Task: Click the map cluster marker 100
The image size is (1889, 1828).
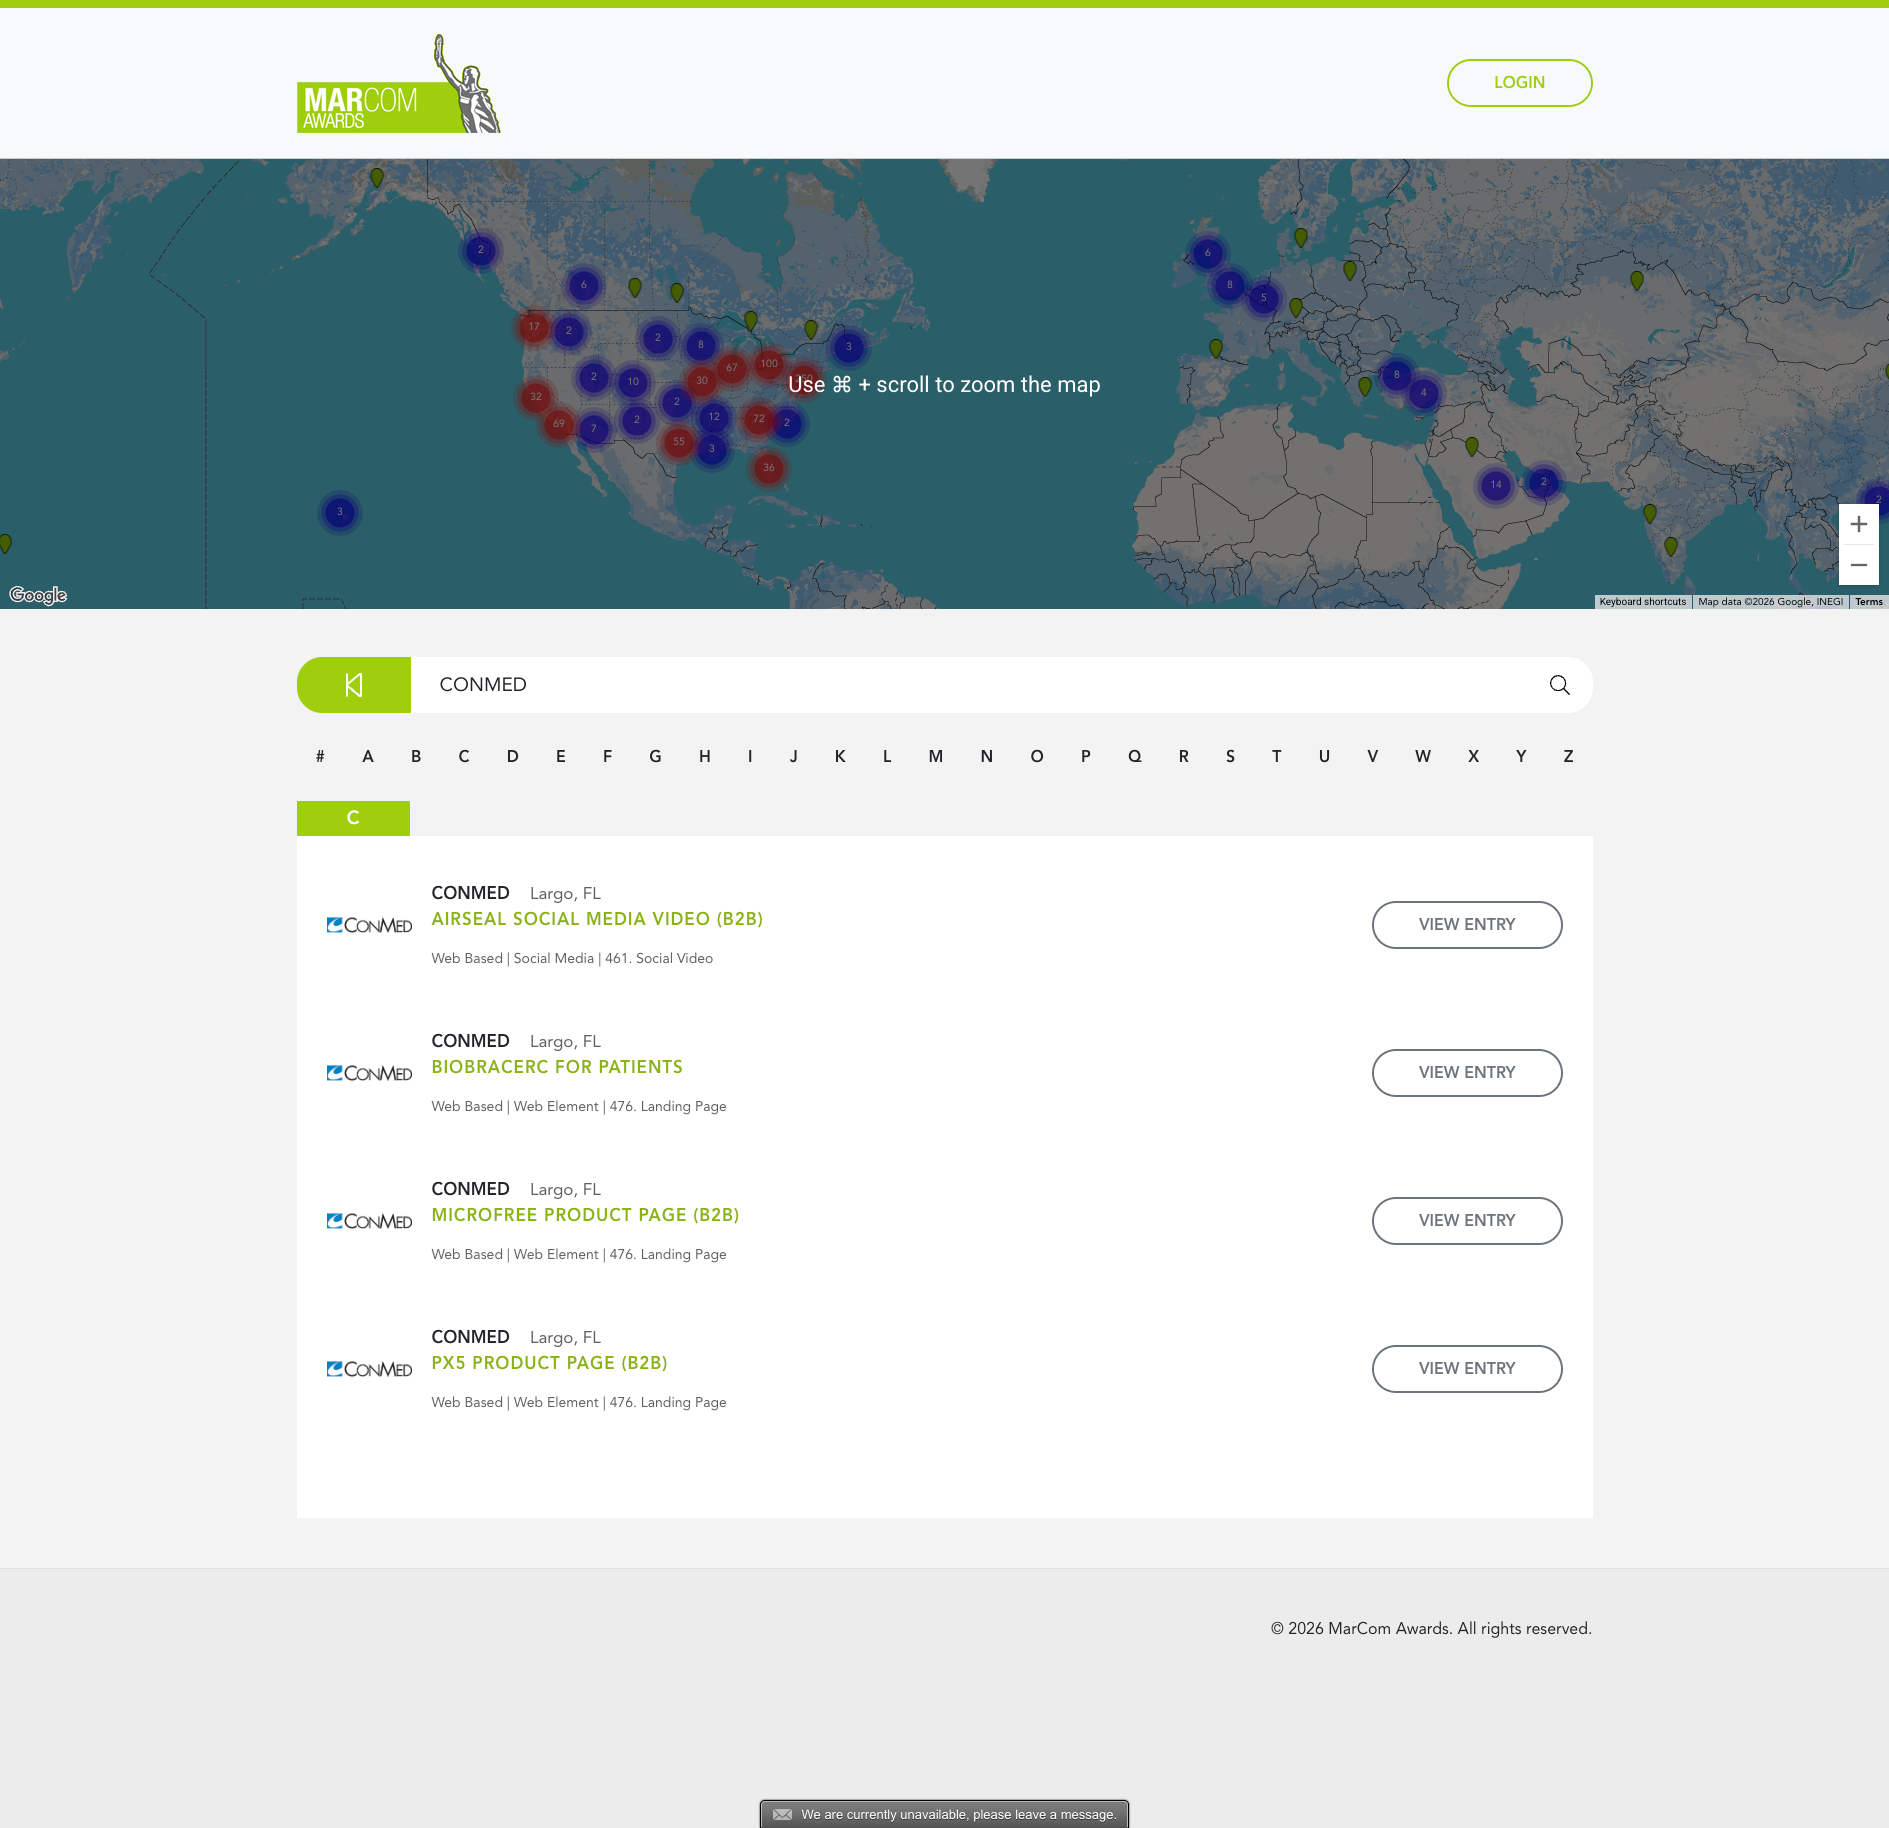Action: coord(768,364)
